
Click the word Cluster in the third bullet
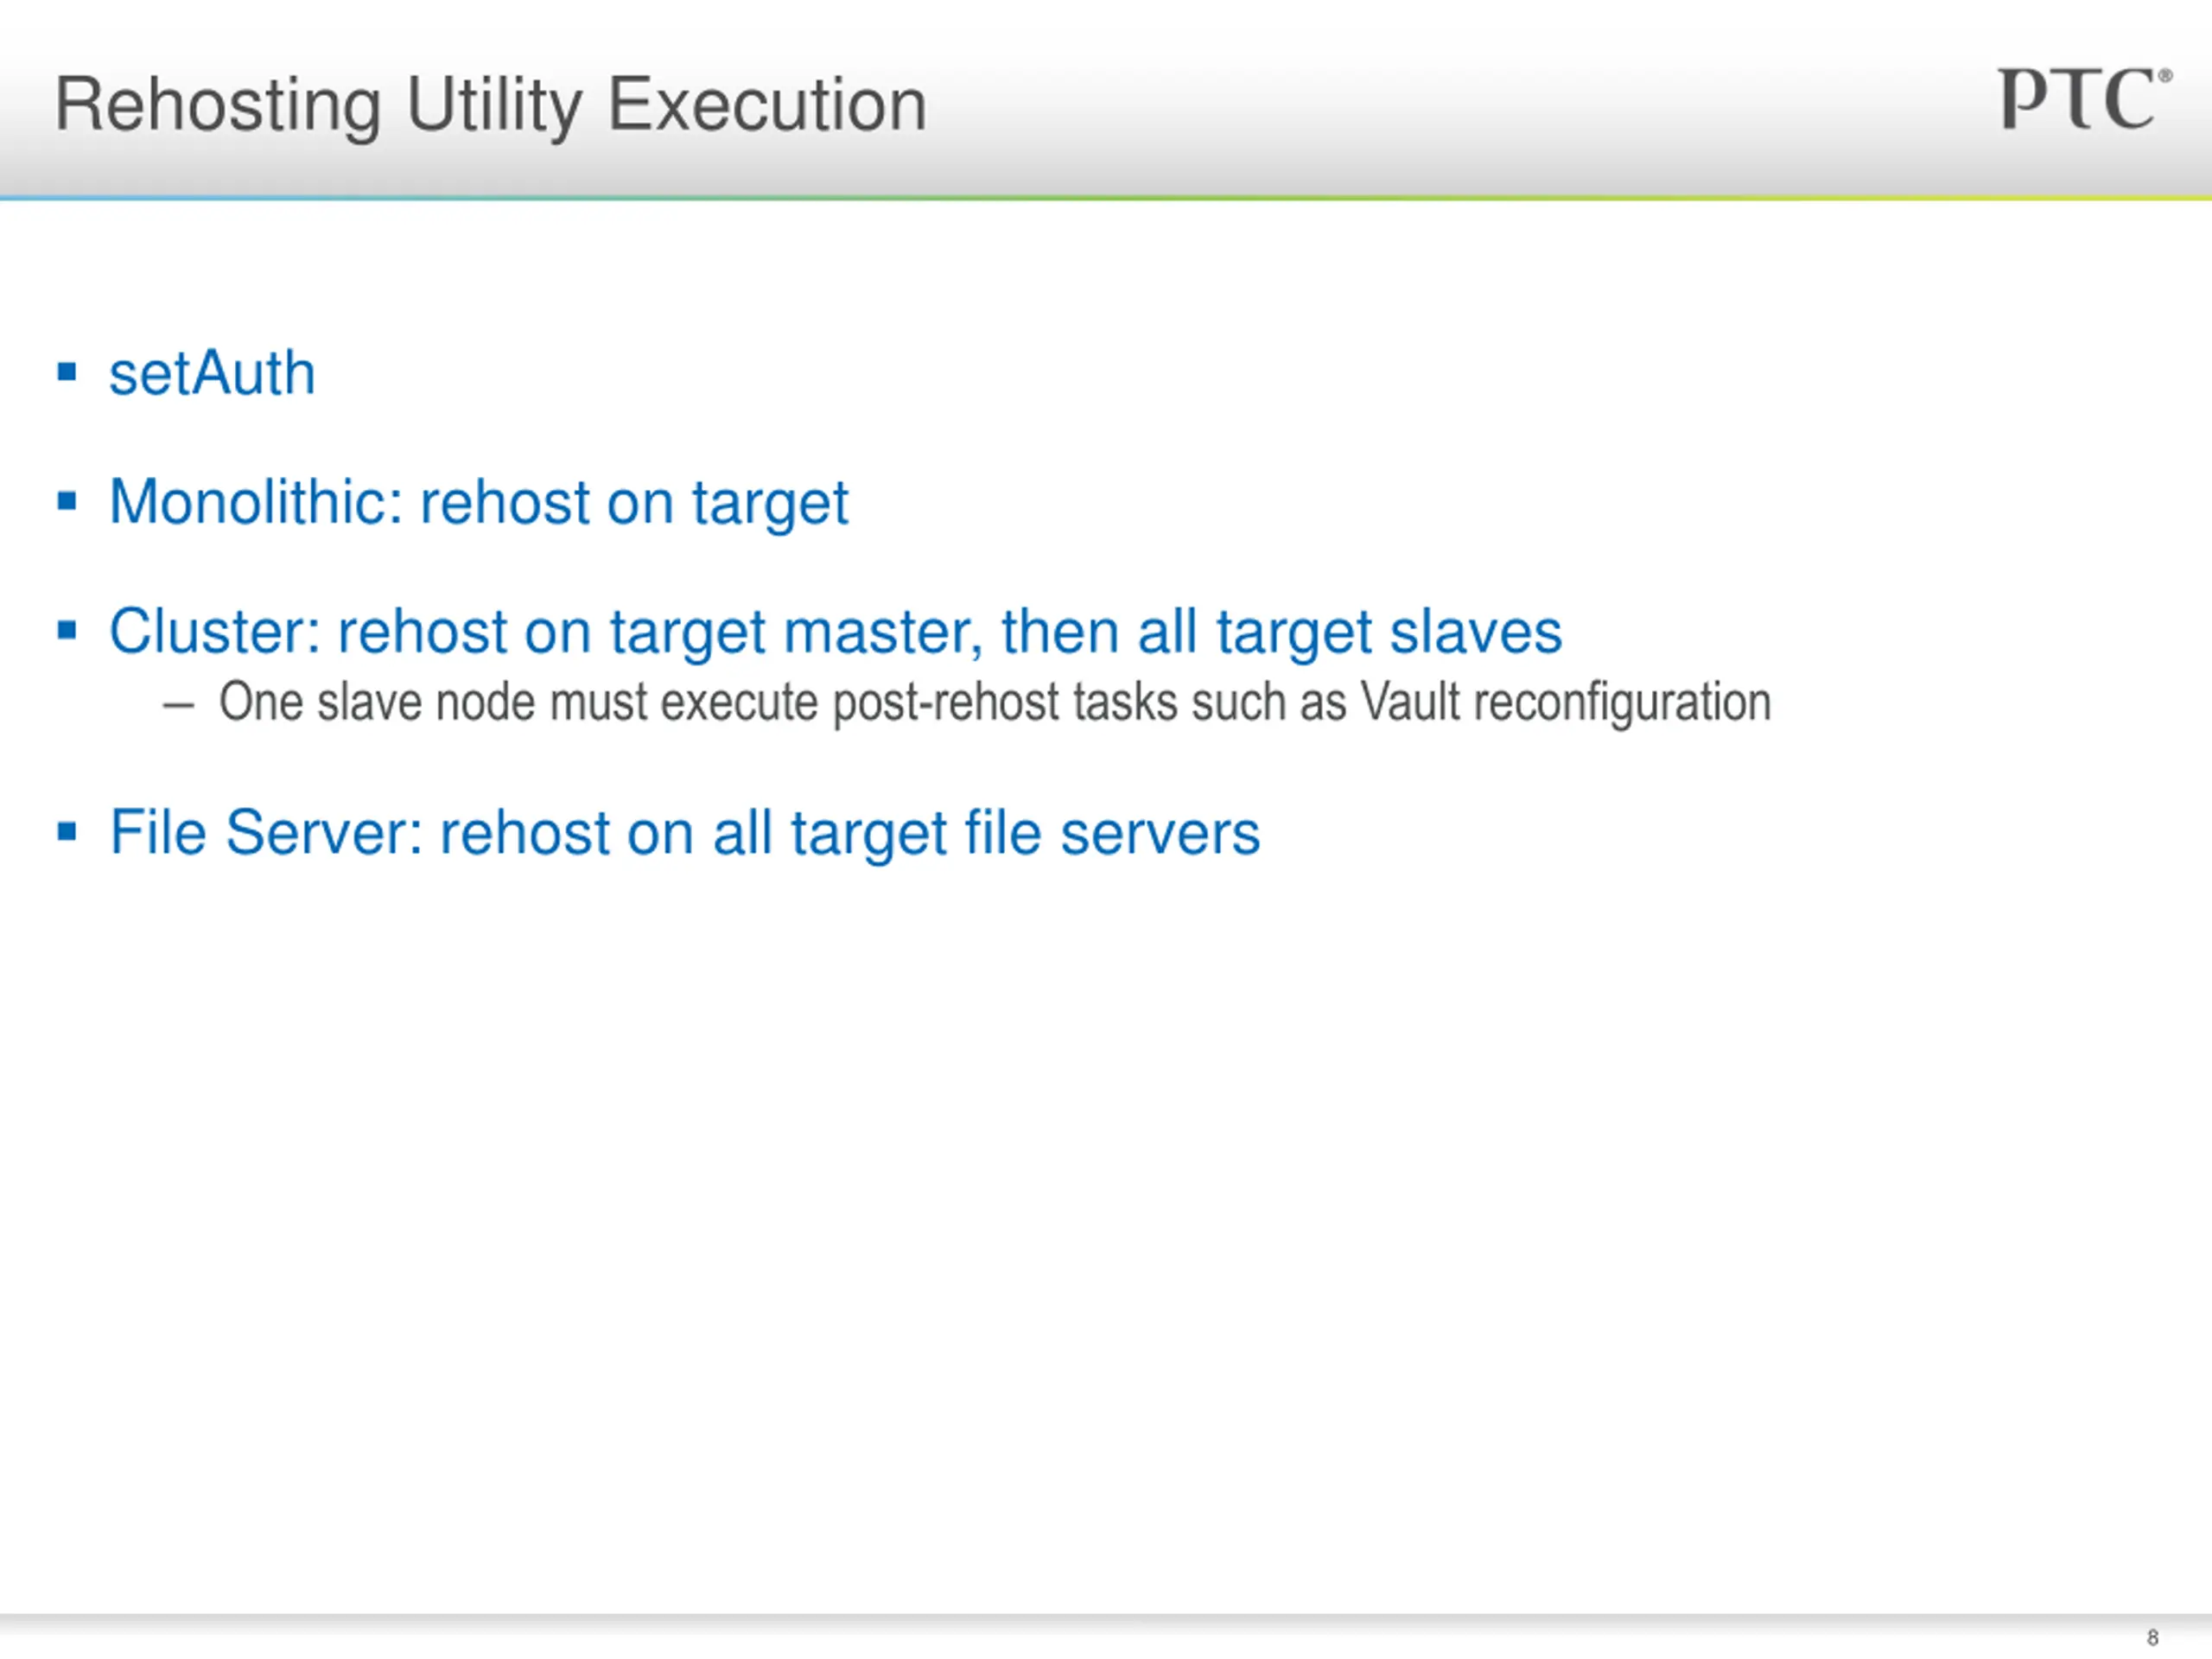pyautogui.click(x=214, y=631)
